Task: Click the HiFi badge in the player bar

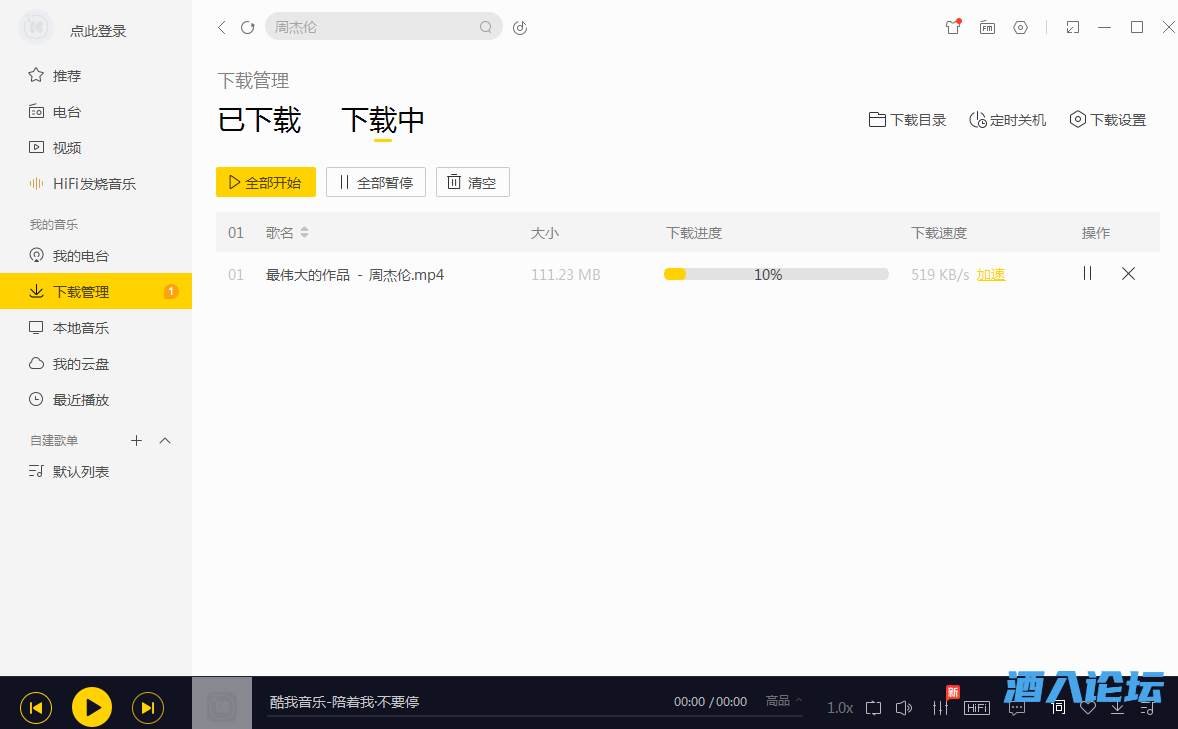Action: tap(977, 707)
